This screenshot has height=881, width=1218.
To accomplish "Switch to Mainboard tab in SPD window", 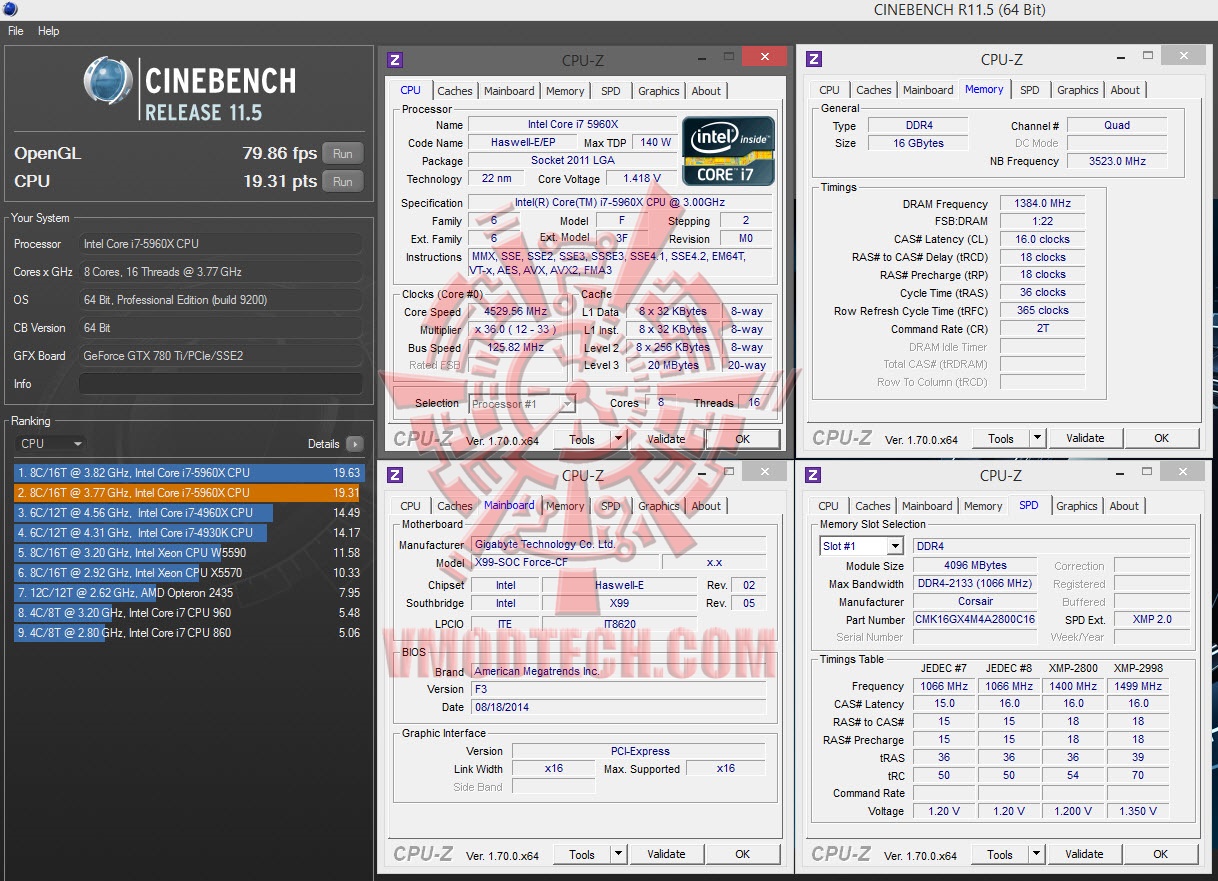I will coord(927,506).
